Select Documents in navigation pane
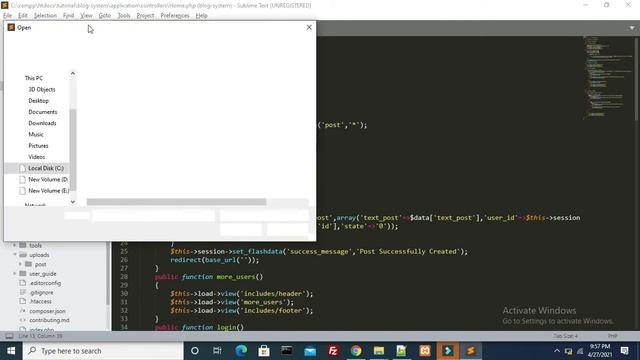 click(x=42, y=112)
